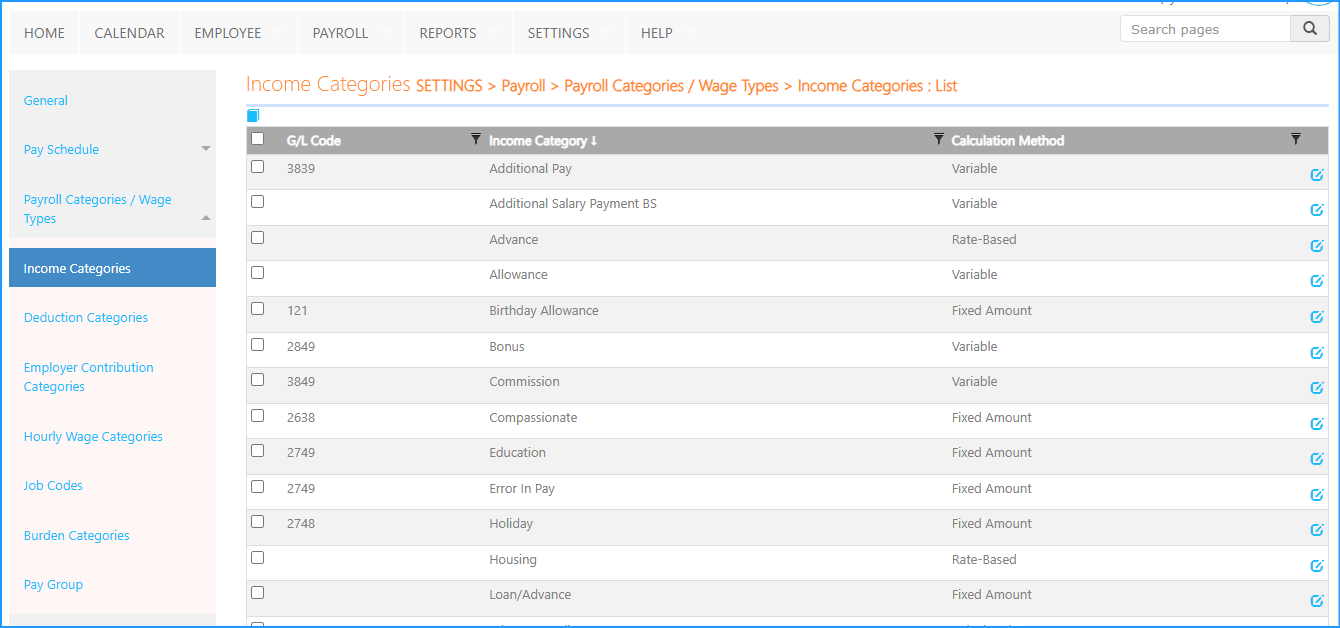Click the Search pages input field
This screenshot has height=628, width=1340.
1205,30
